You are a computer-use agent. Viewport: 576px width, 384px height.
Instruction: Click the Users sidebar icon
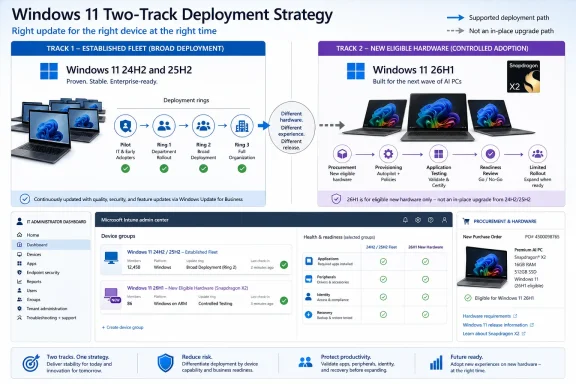point(19,290)
